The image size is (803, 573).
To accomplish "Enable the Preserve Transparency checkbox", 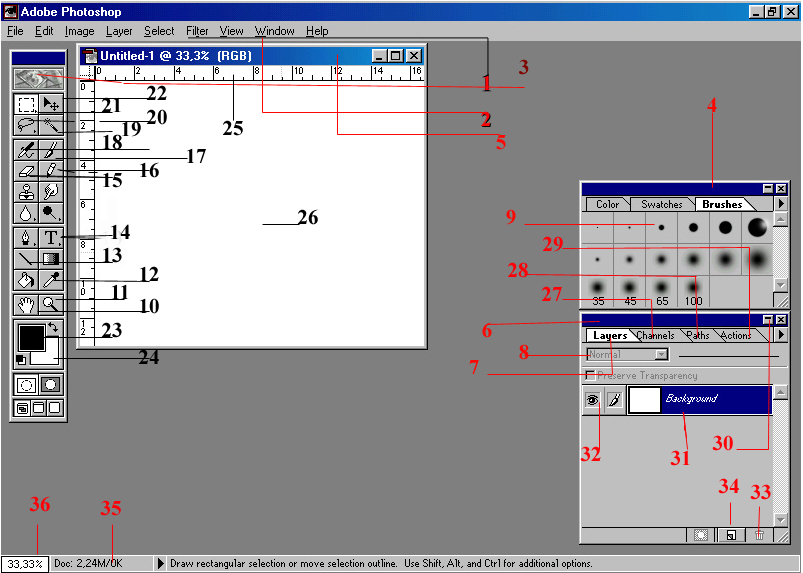I will (x=590, y=375).
